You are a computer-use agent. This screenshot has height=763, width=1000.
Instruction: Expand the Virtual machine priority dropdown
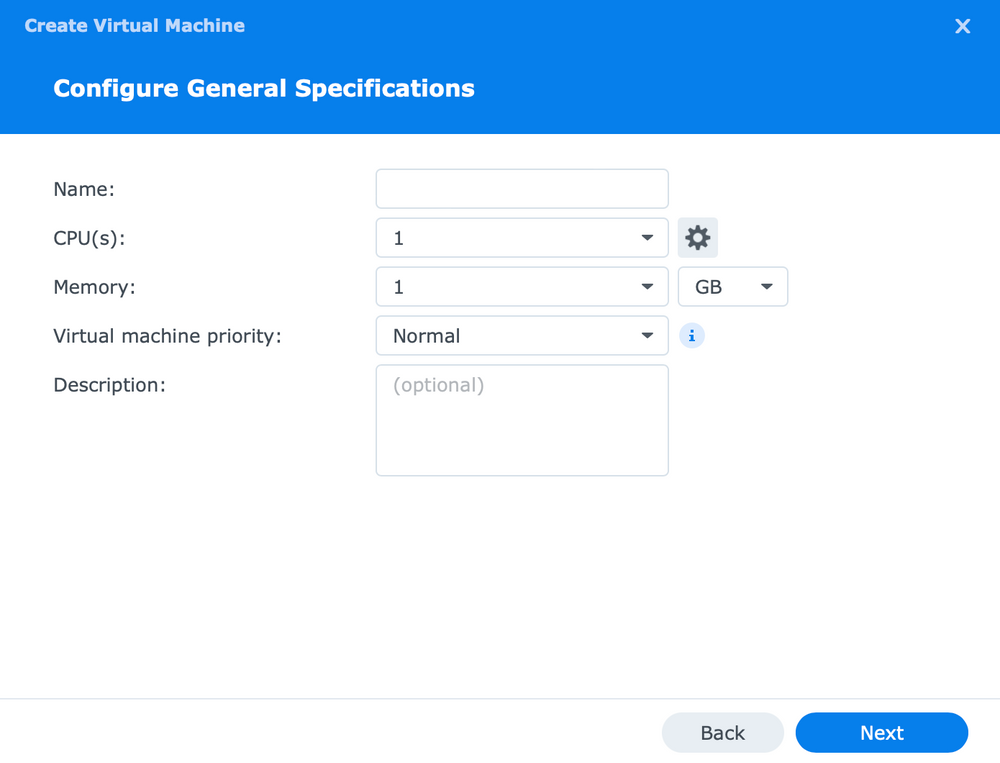(647, 335)
